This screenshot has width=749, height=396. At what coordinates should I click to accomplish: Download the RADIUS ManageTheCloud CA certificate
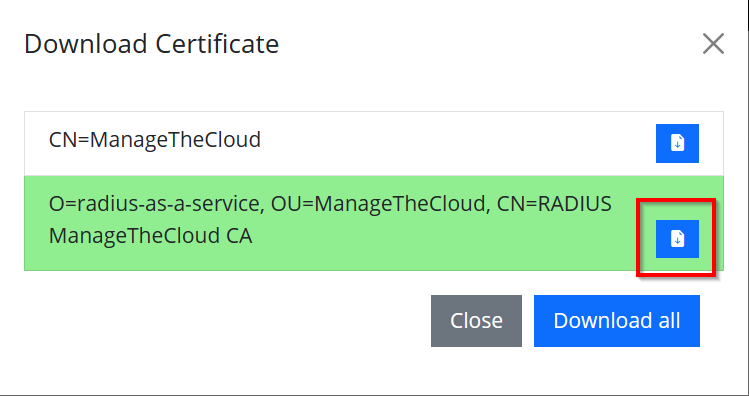point(677,239)
